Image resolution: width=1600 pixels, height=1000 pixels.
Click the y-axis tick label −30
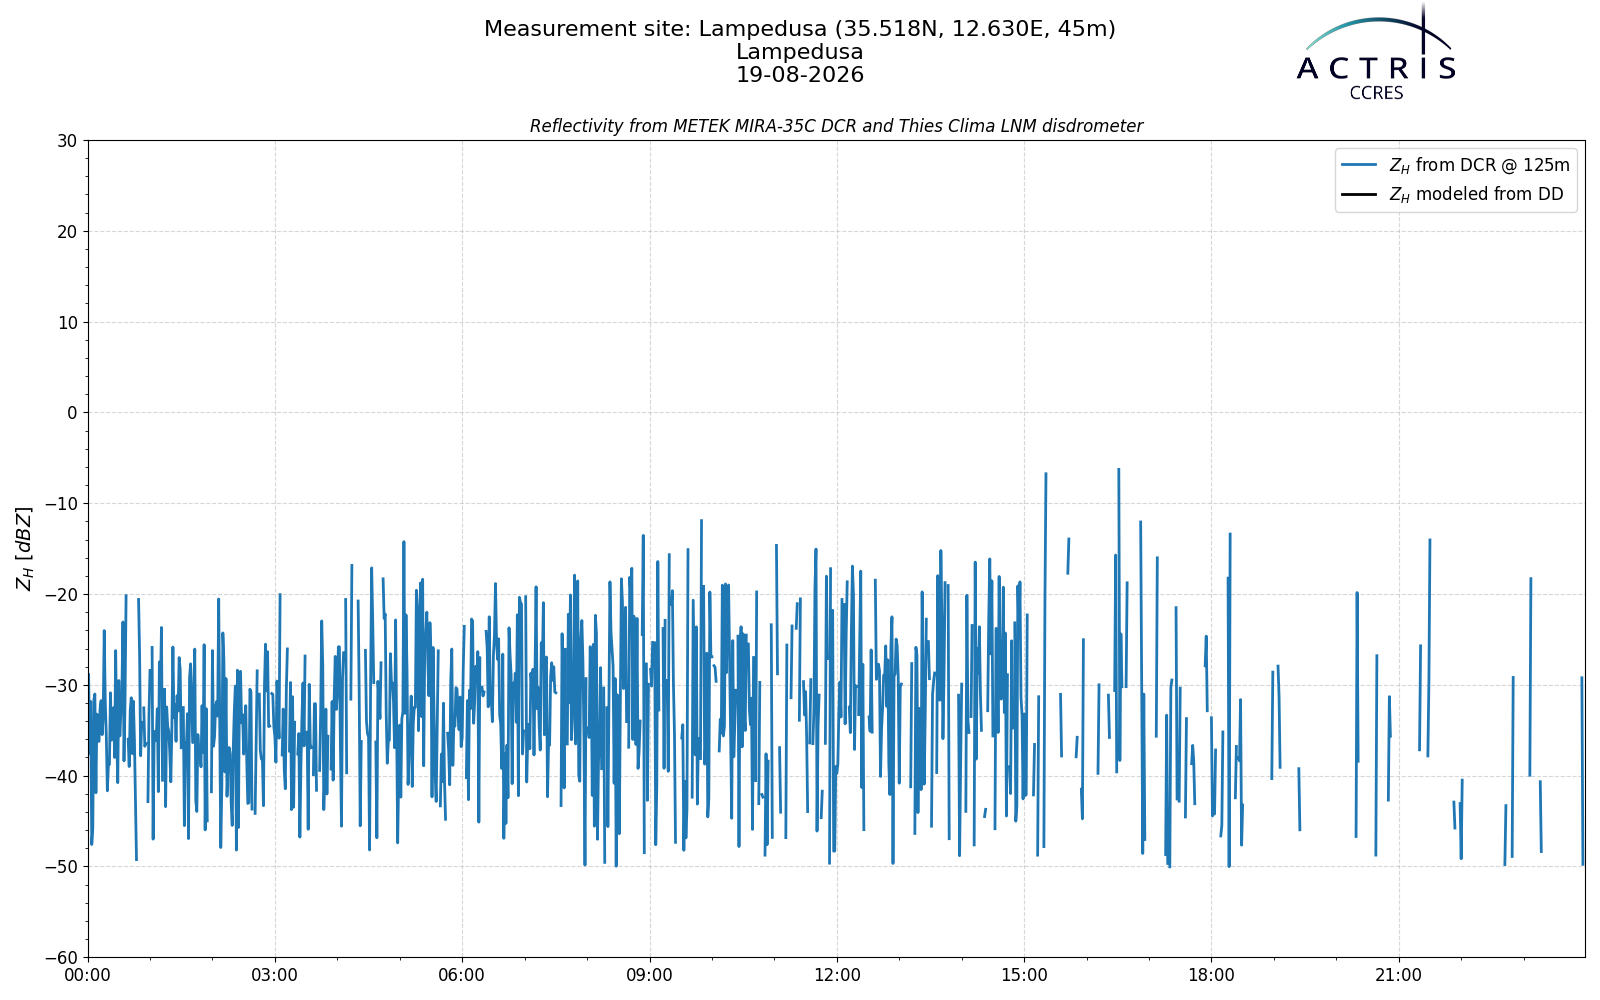coord(60,686)
